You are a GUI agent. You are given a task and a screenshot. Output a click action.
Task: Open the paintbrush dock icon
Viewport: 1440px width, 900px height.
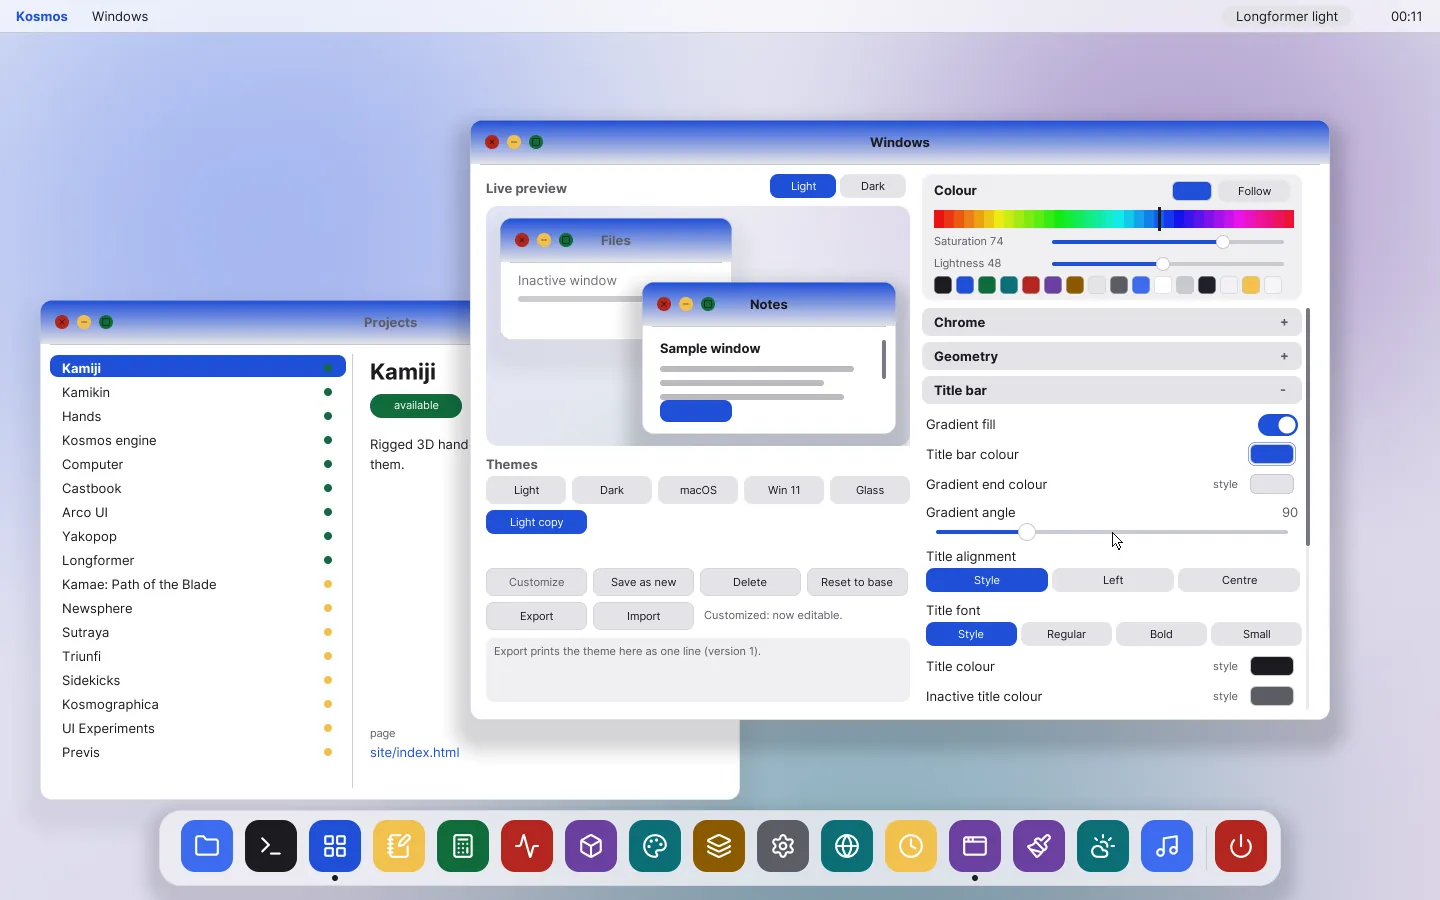1039,846
